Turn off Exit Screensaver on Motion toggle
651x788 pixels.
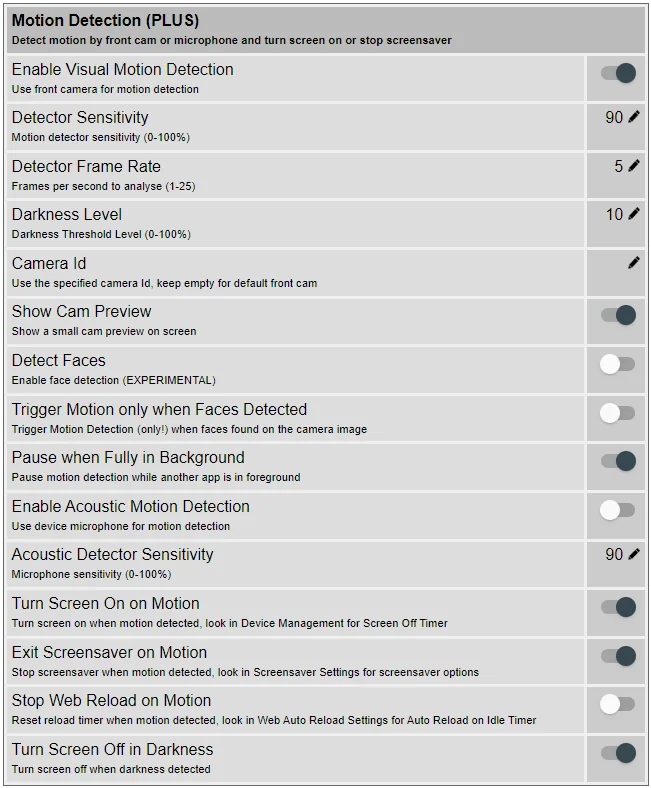pos(618,656)
